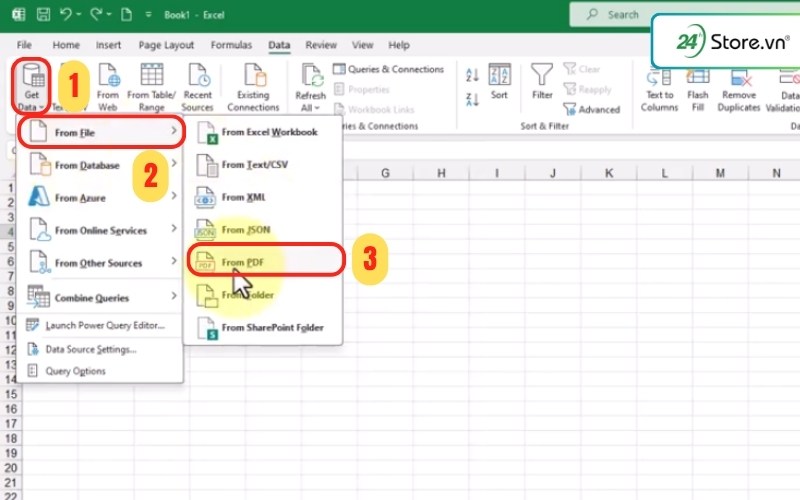The height and width of the screenshot is (500, 800).
Task: Create new workbook from Quick Access
Action: [x=126, y=14]
